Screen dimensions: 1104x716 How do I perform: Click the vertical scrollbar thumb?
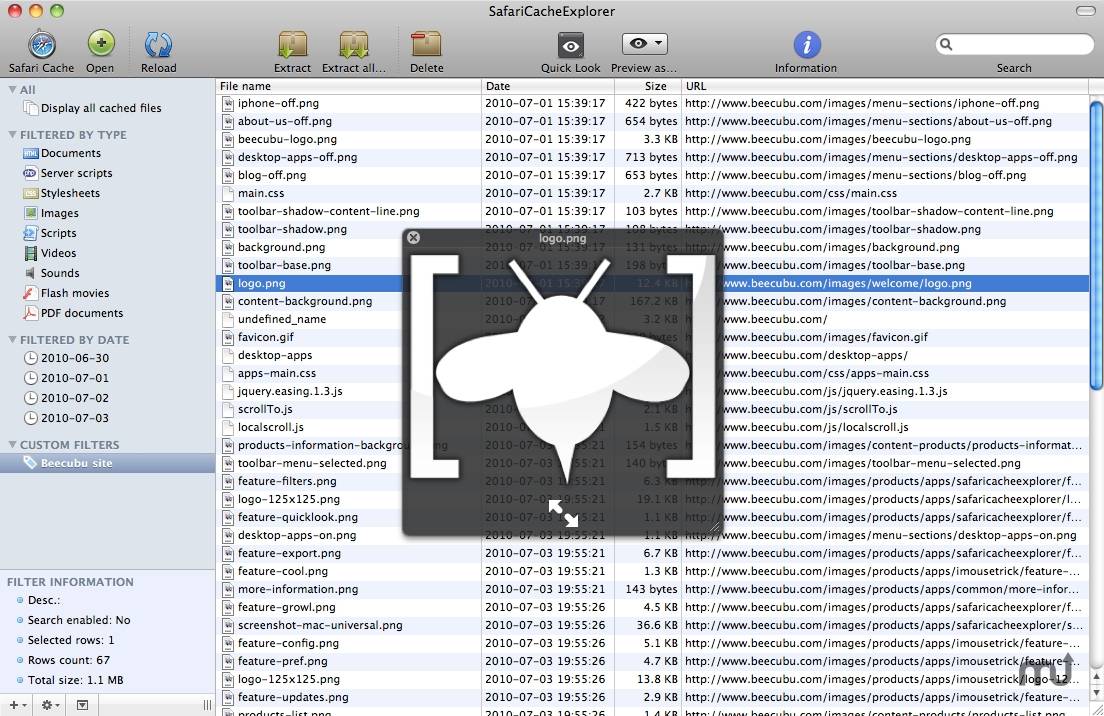[1096, 244]
